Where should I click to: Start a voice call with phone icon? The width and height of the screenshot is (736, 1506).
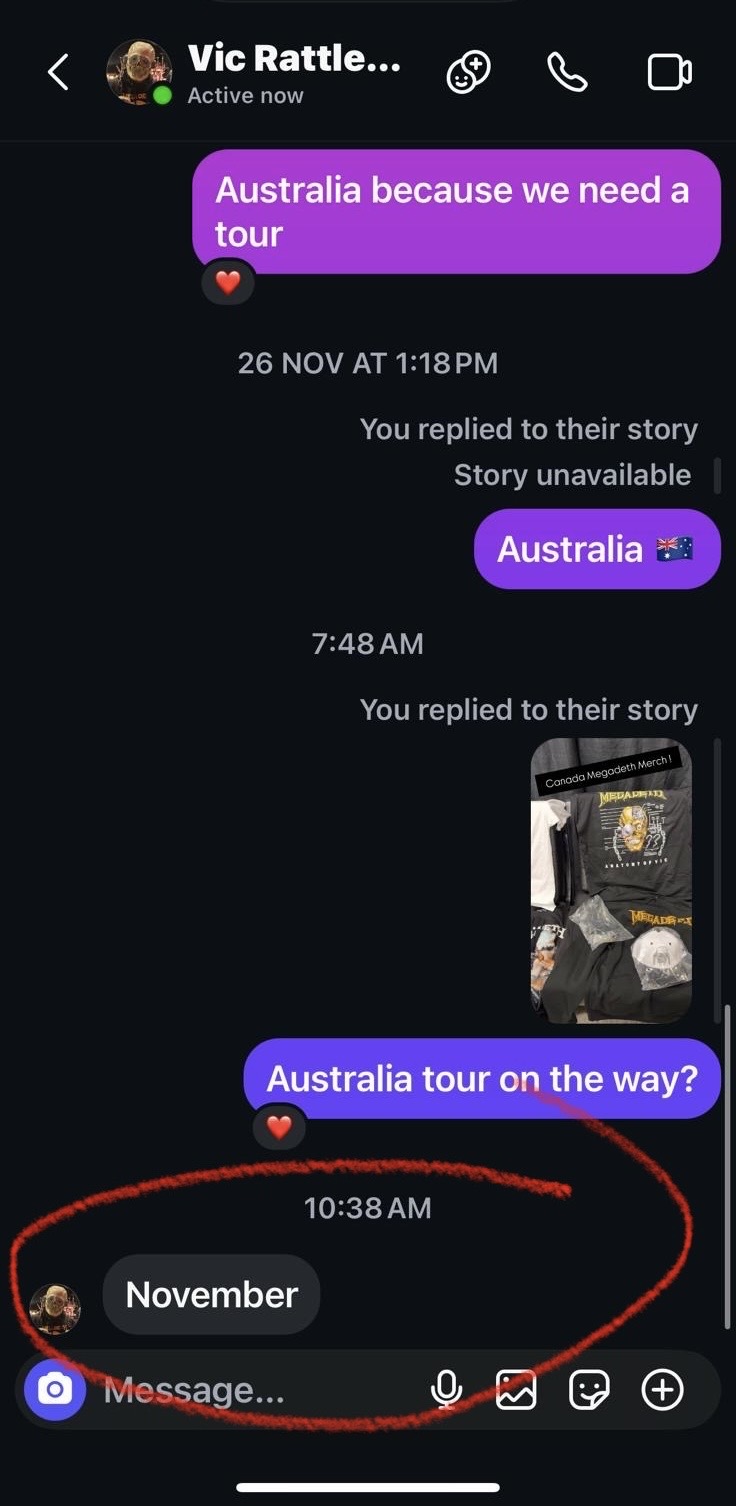tap(567, 72)
